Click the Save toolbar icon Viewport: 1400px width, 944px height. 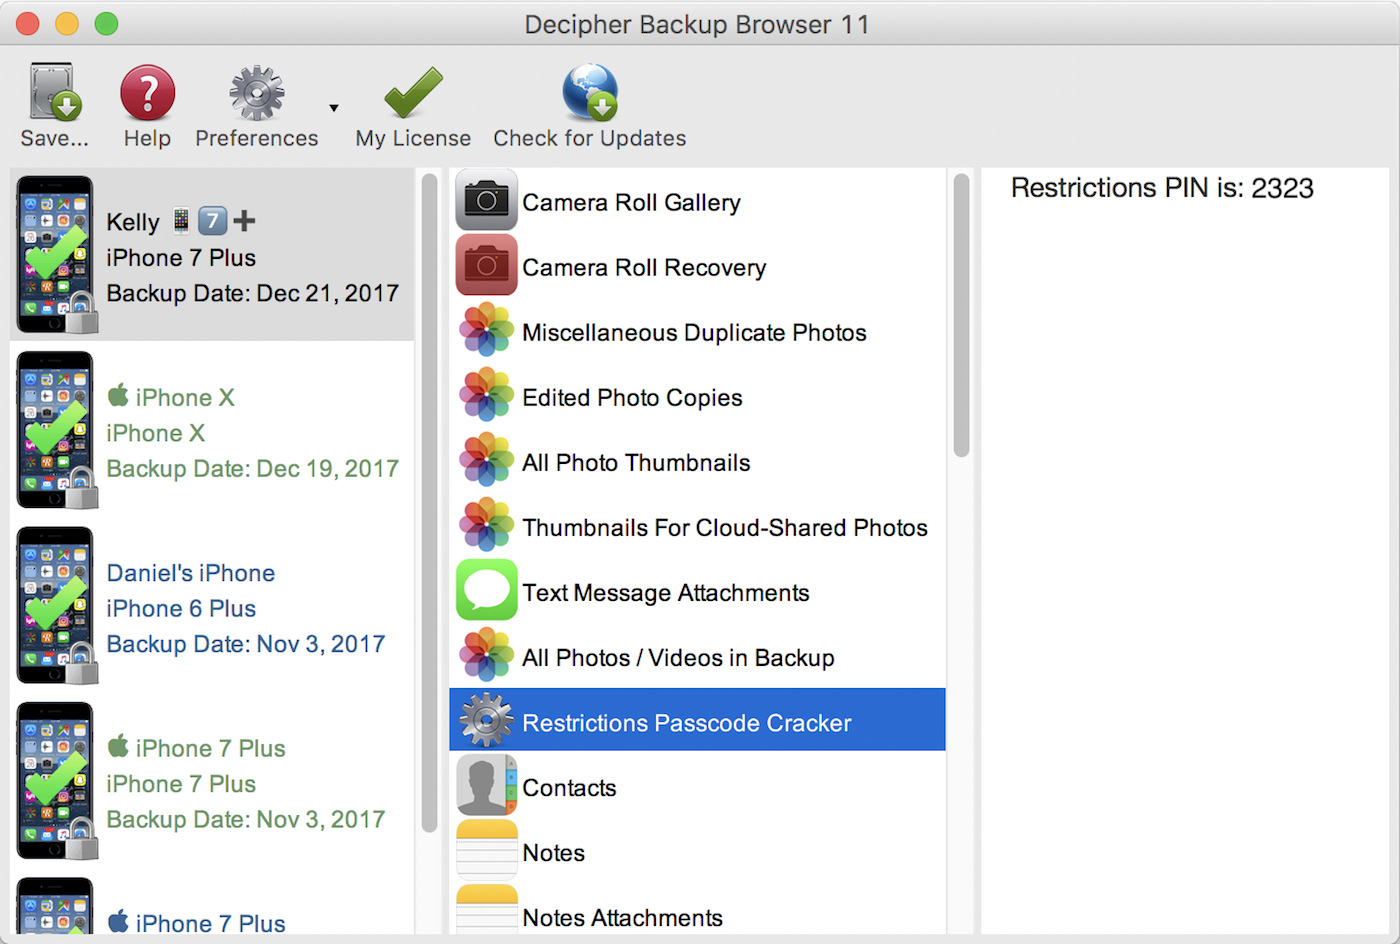click(55, 92)
